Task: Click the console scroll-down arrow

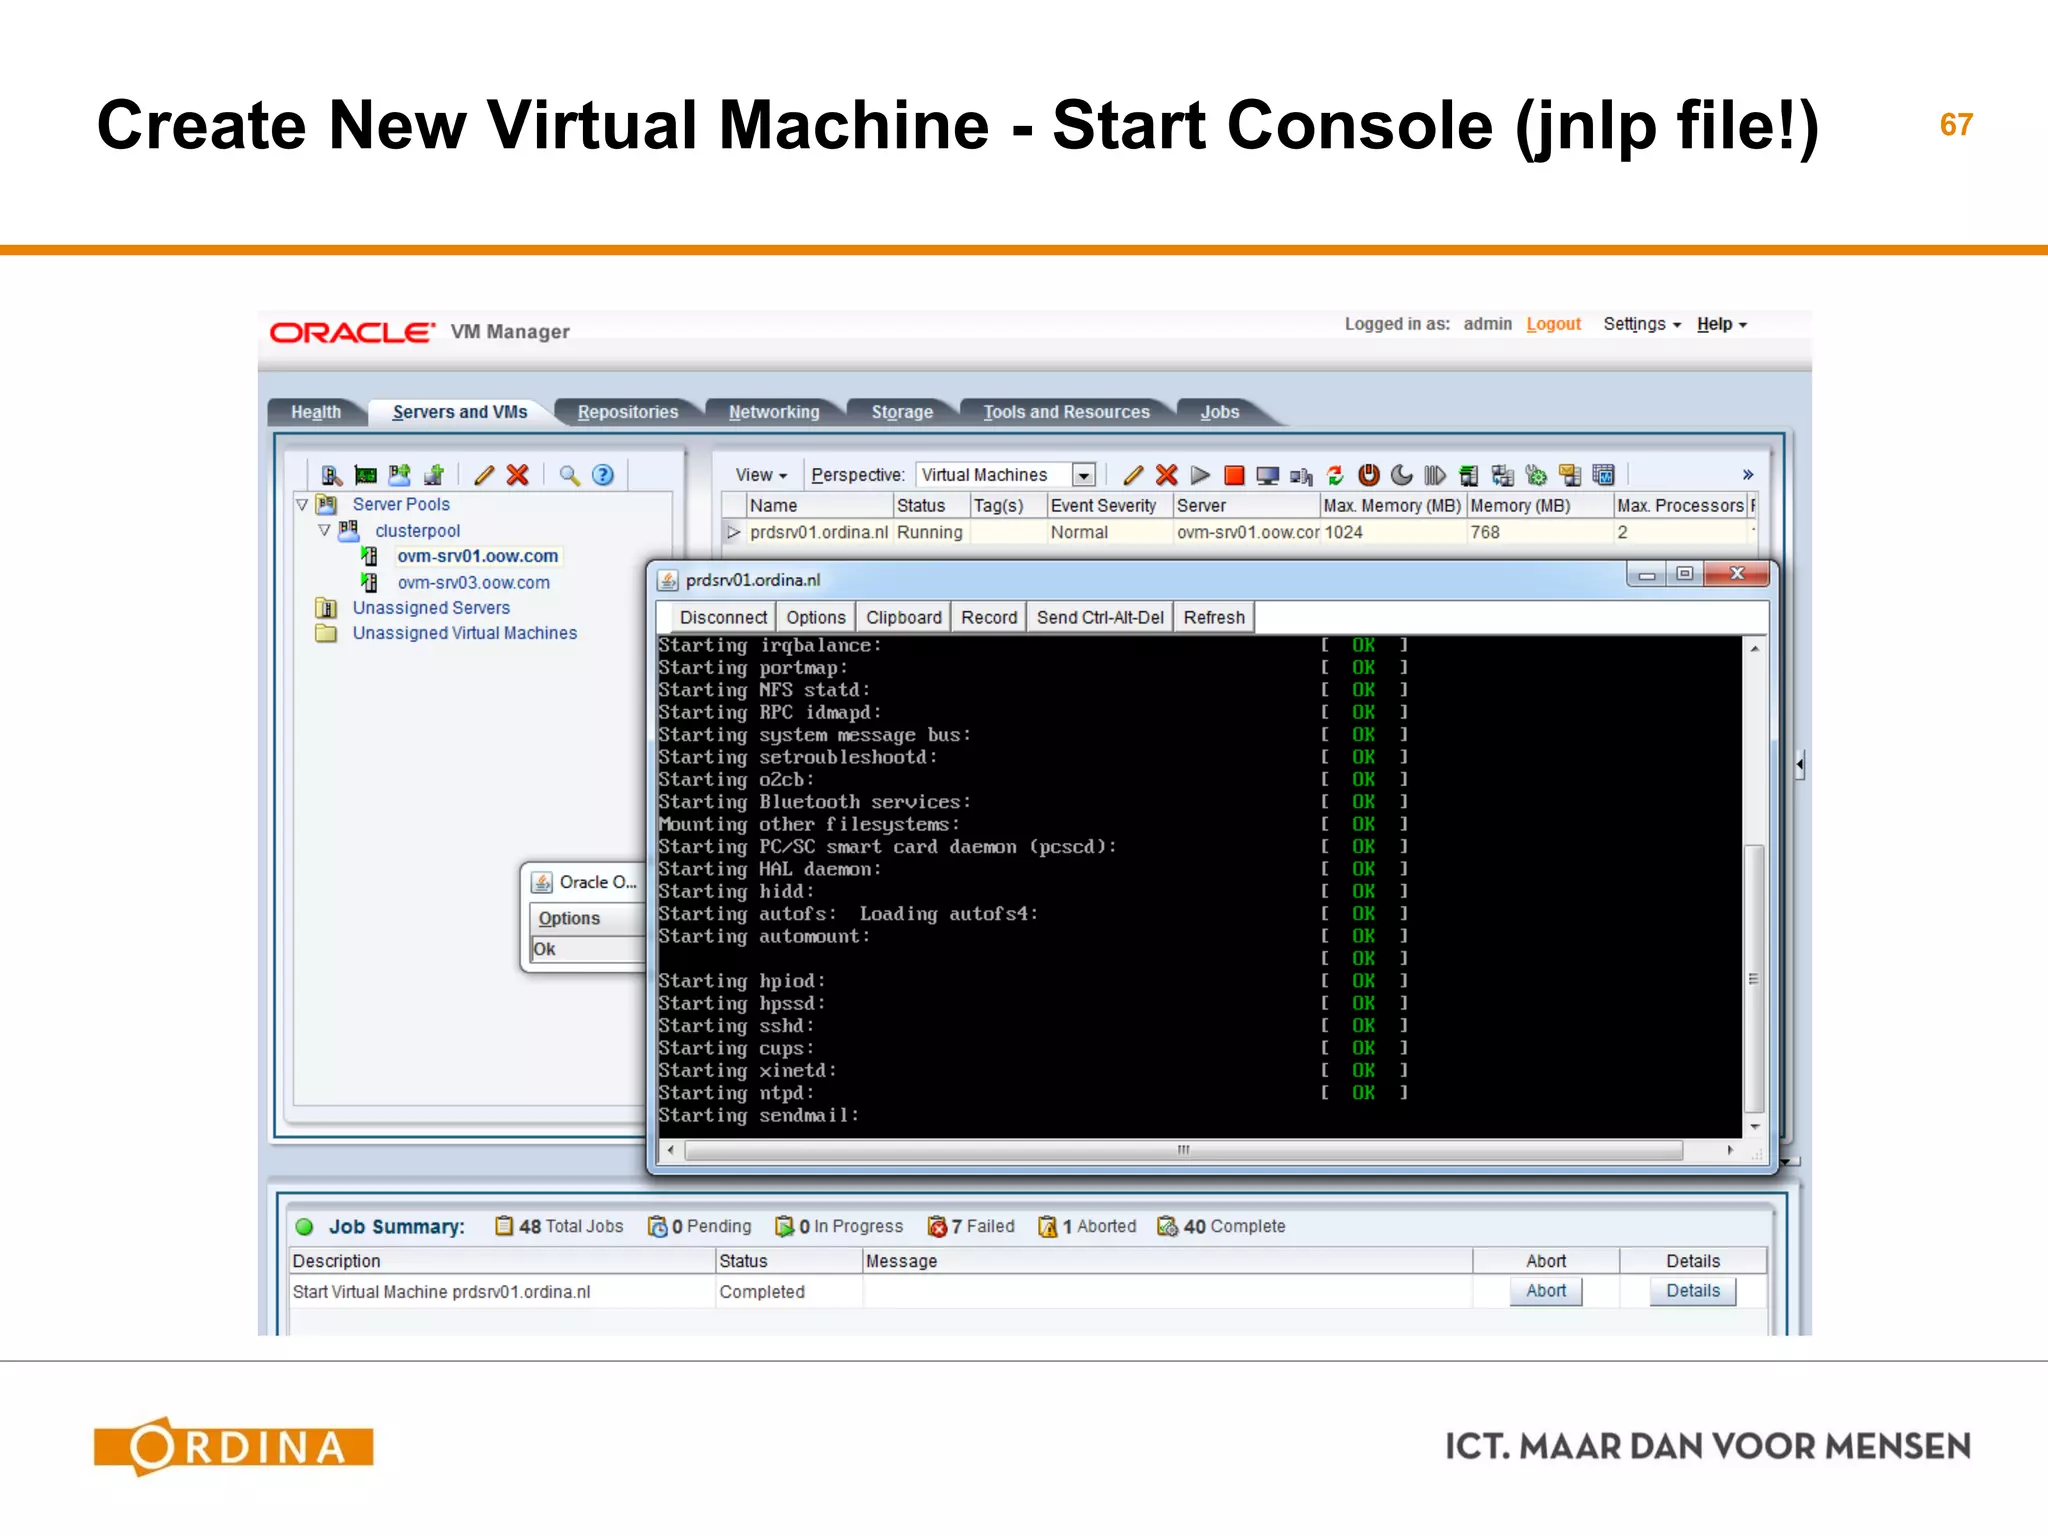Action: click(1754, 1127)
